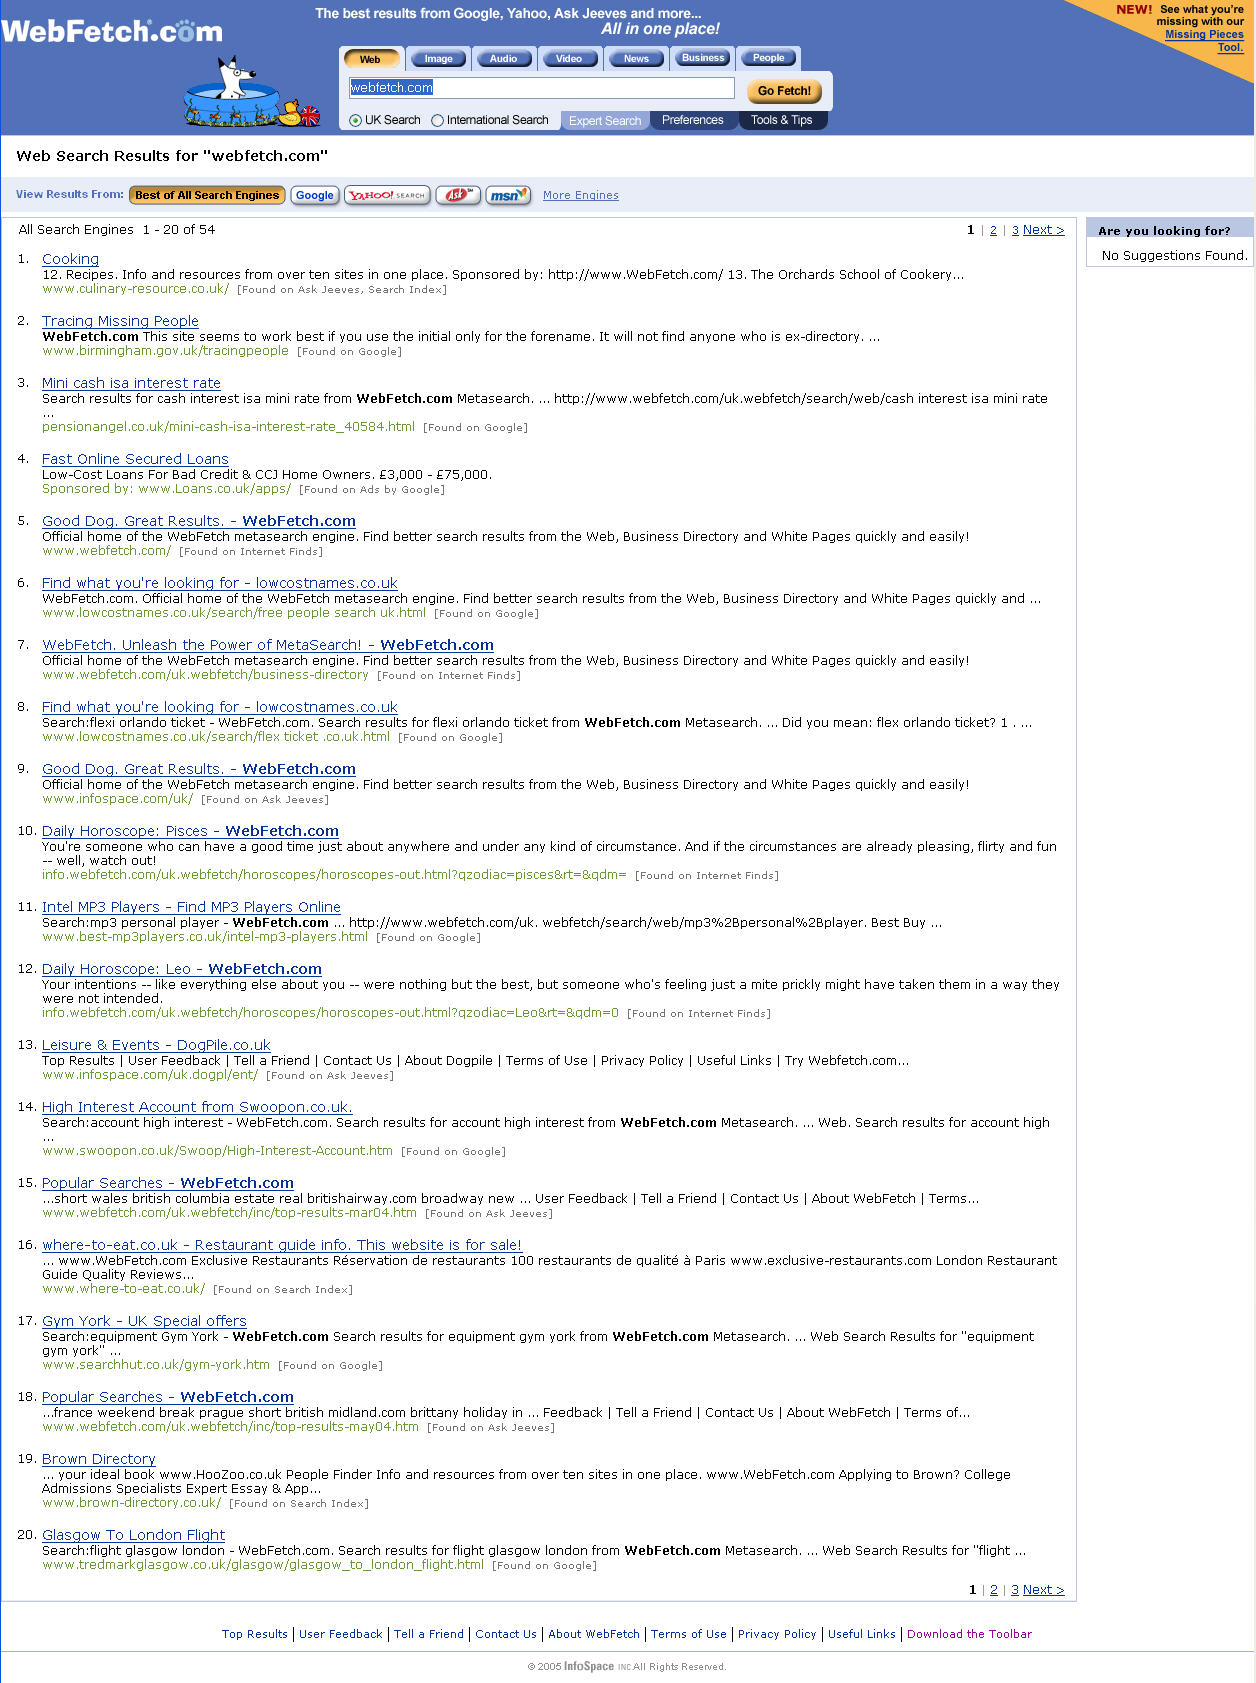The image size is (1256, 1683).
Task: Open Fast Online Secured Loans result
Action: click(x=135, y=459)
